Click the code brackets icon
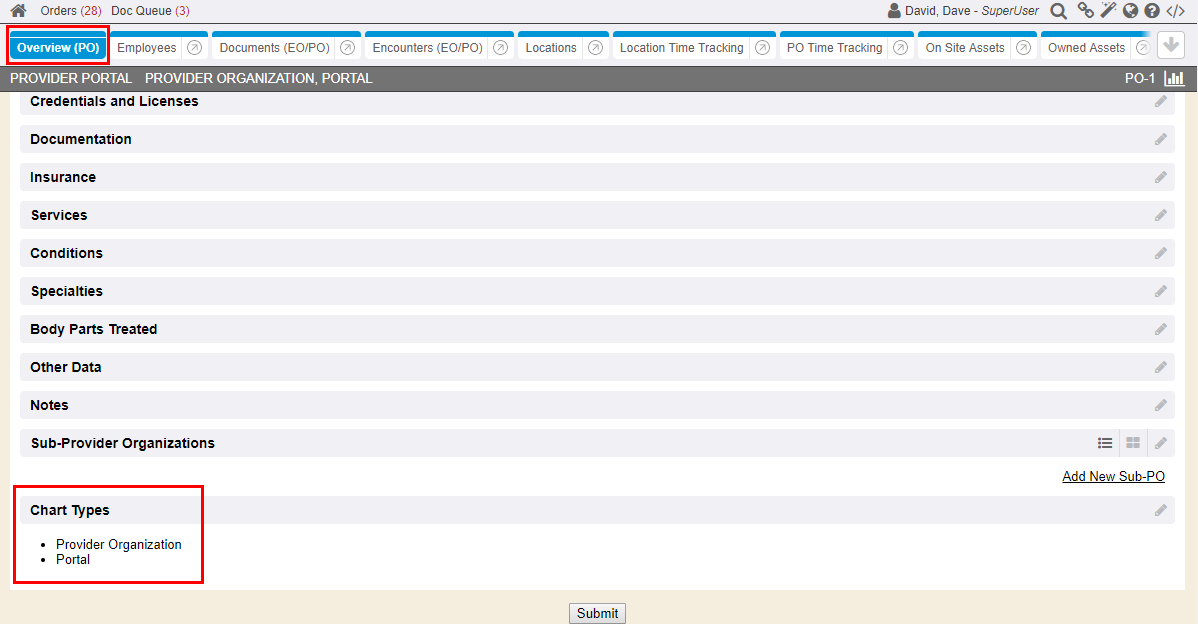 coord(1176,11)
